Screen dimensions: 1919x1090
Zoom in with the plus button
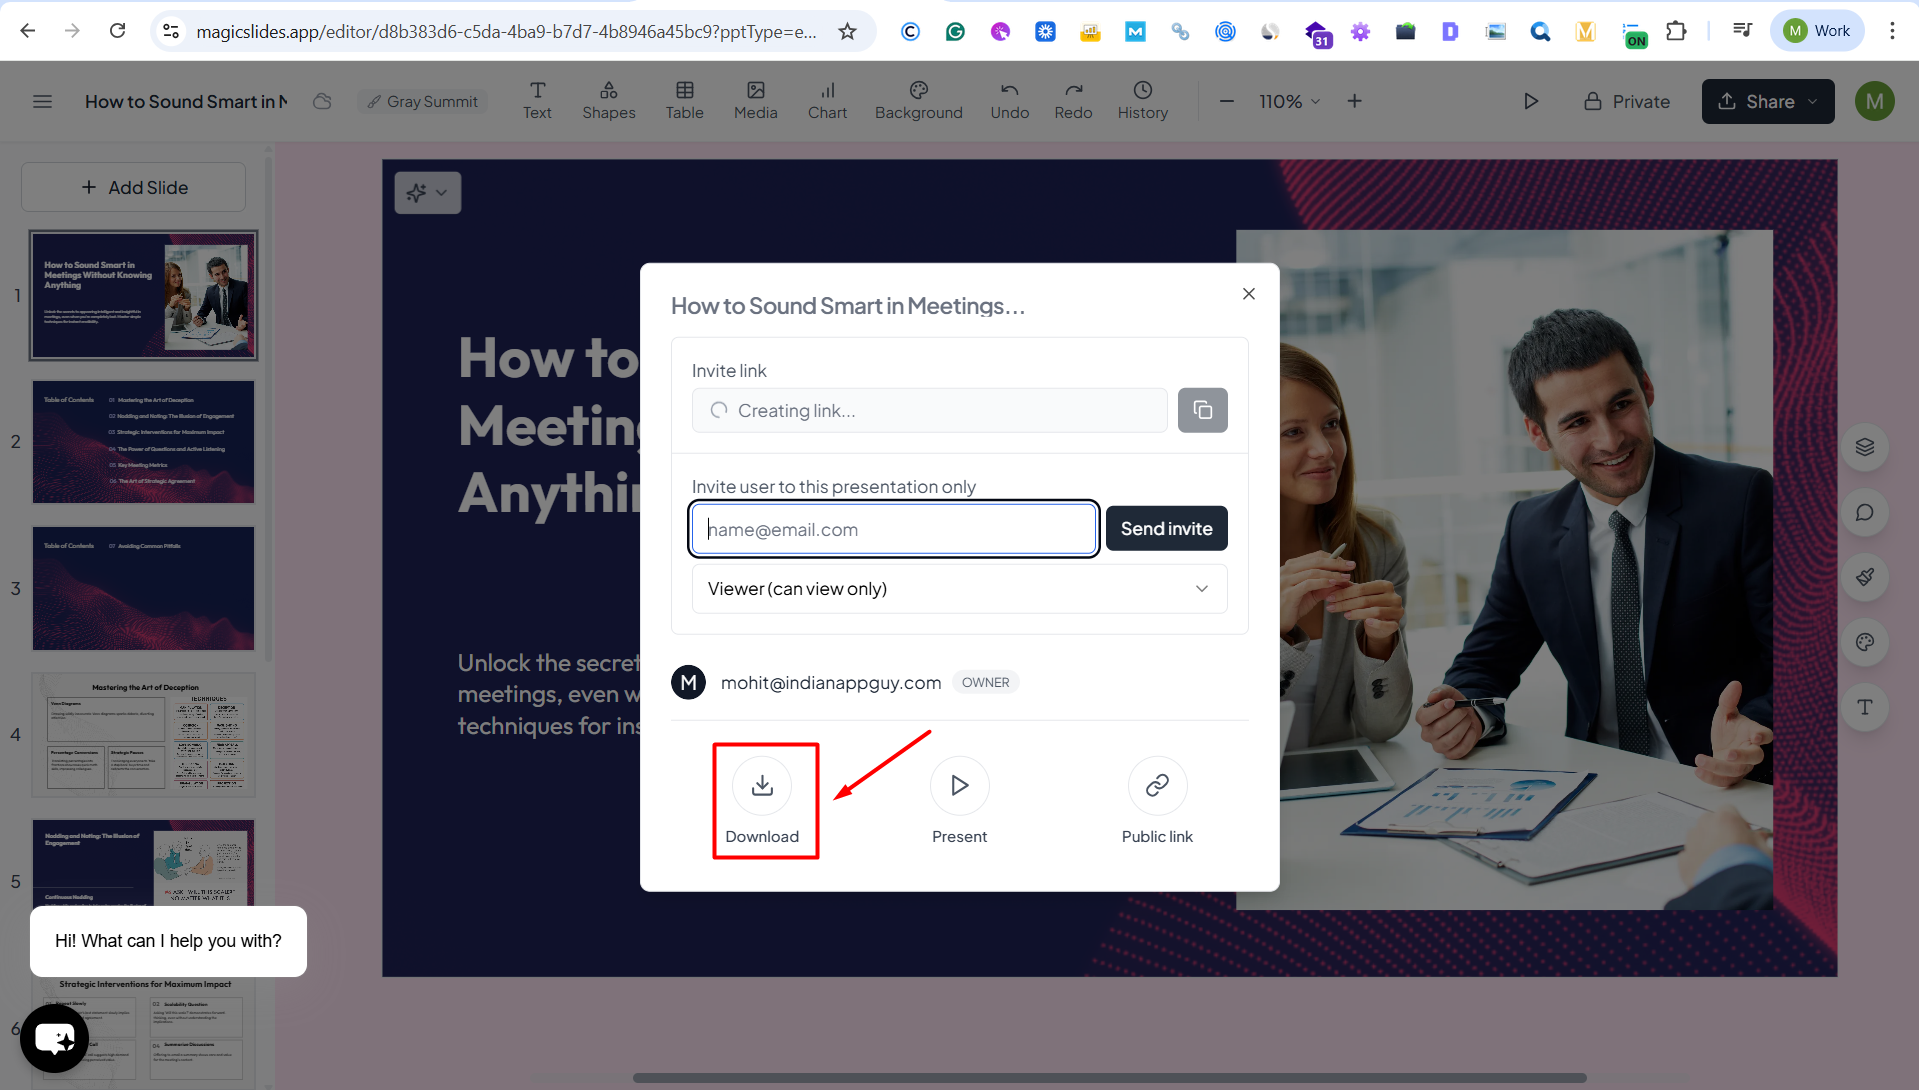pyautogui.click(x=1354, y=101)
